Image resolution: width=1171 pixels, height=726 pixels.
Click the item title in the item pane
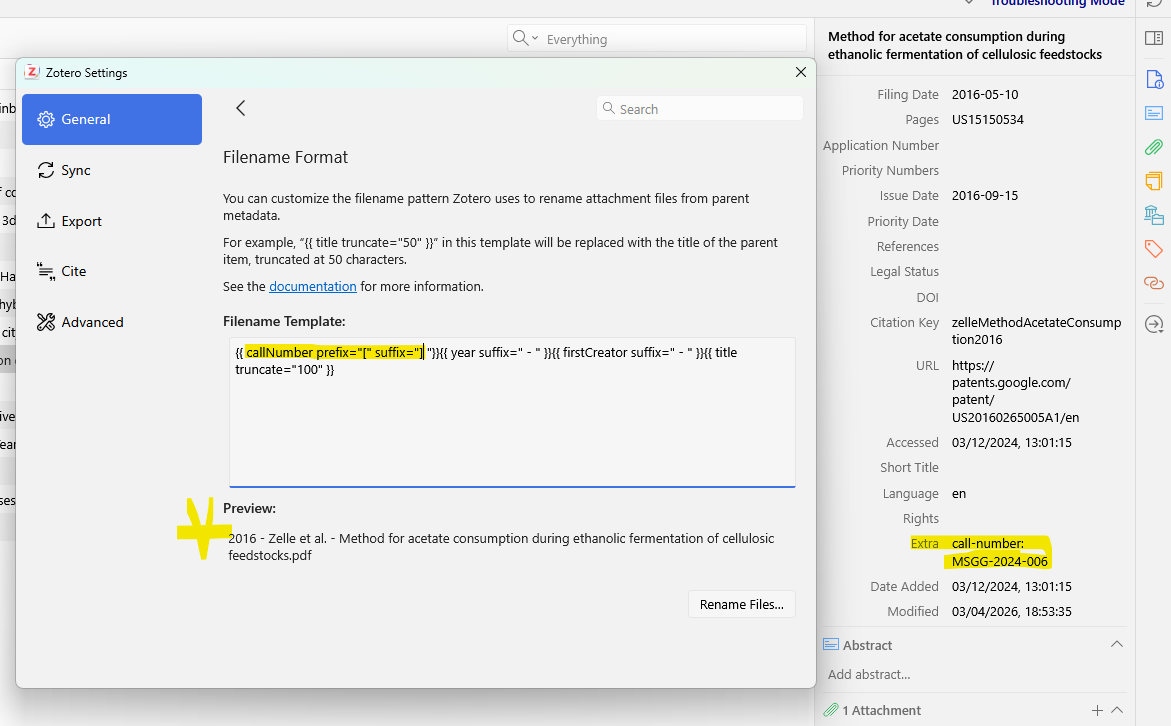(964, 46)
